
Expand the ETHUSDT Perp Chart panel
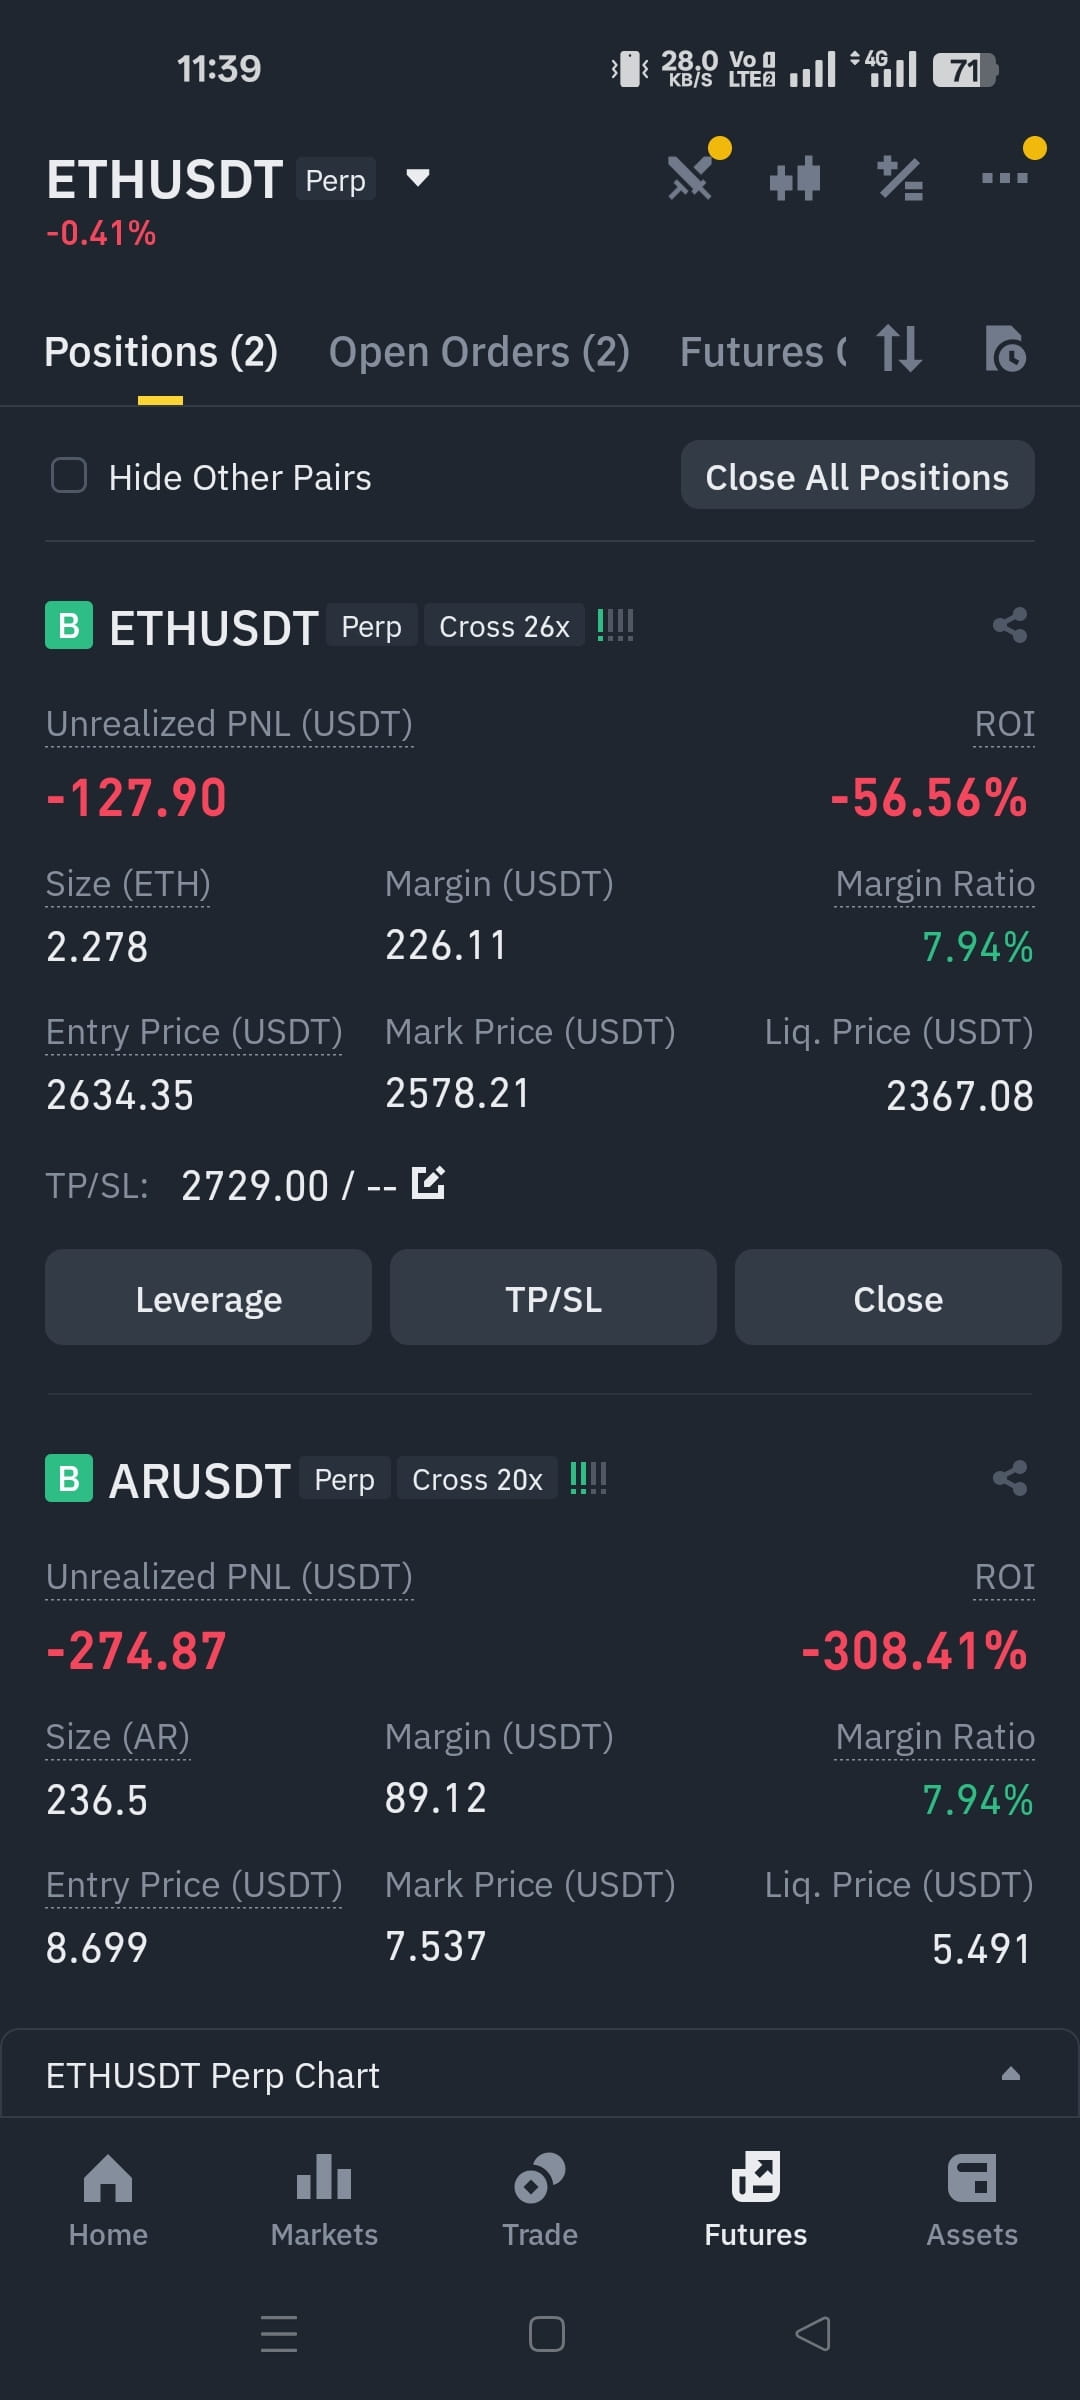[x=540, y=2075]
